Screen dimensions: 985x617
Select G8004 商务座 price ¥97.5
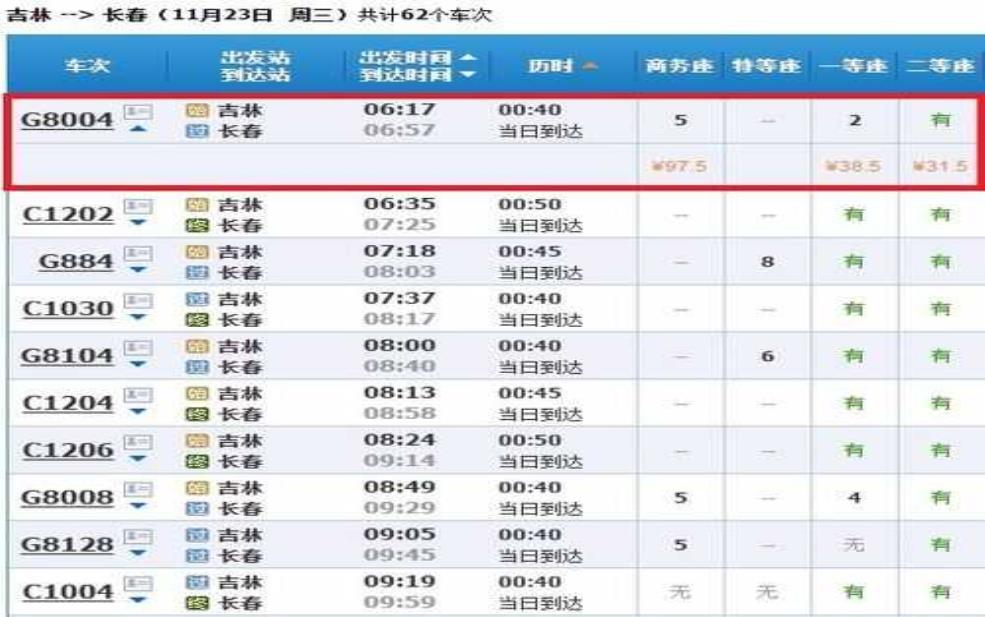pyautogui.click(x=680, y=167)
